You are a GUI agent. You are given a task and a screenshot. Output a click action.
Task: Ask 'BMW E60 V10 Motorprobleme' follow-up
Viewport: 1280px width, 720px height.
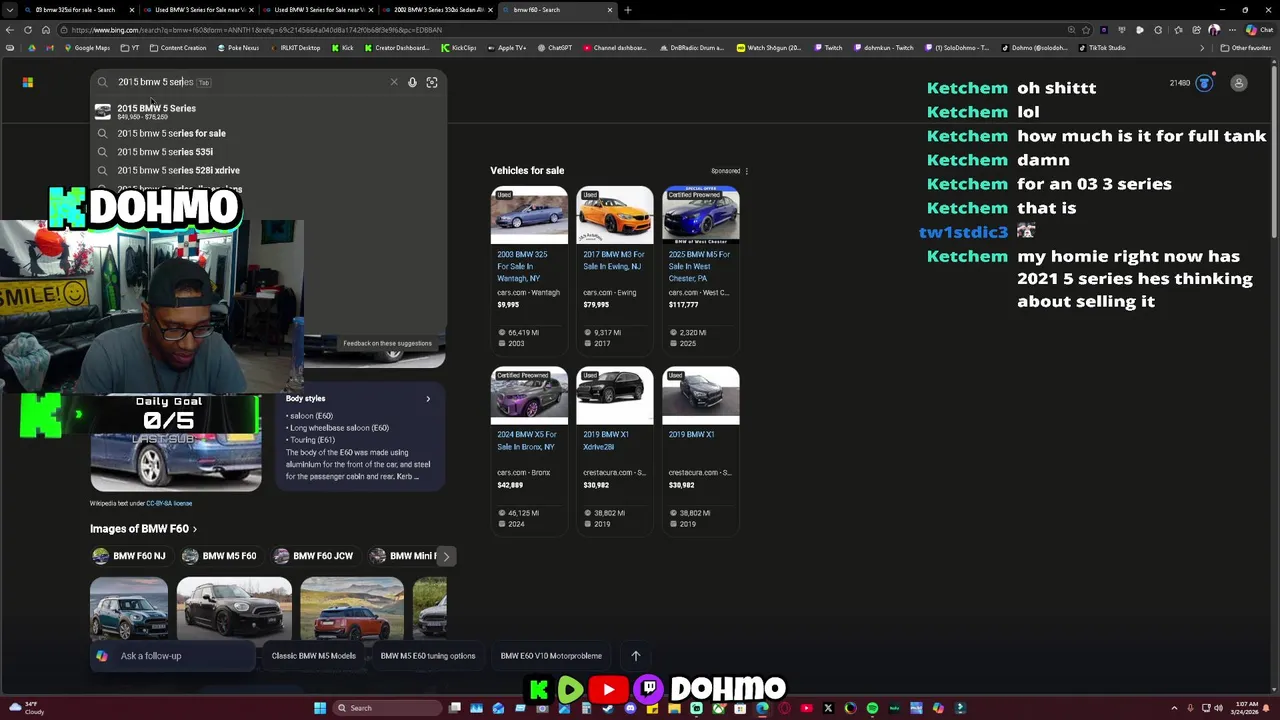551,656
